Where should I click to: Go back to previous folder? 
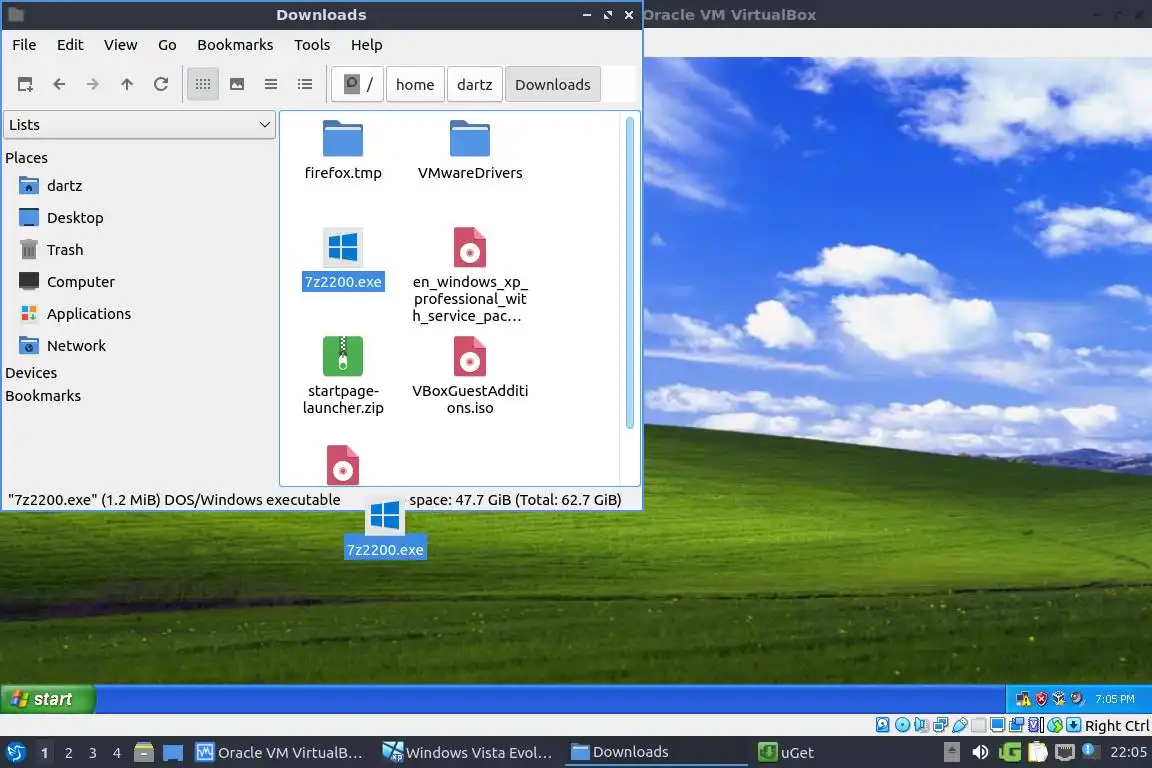59,85
